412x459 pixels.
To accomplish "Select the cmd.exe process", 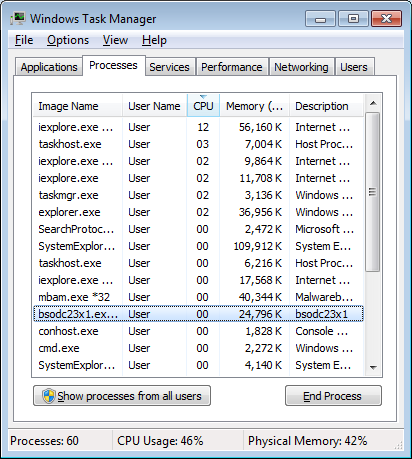I will pos(198,348).
